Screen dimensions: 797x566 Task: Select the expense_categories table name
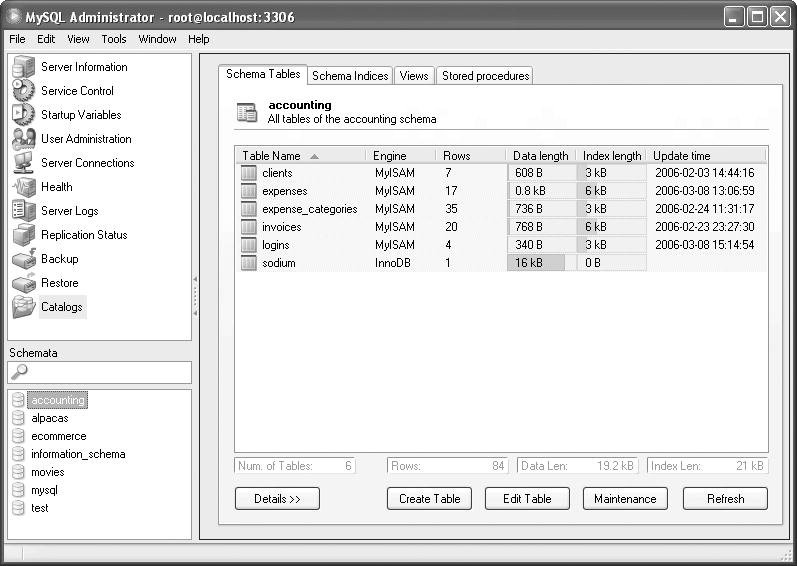click(x=310, y=209)
